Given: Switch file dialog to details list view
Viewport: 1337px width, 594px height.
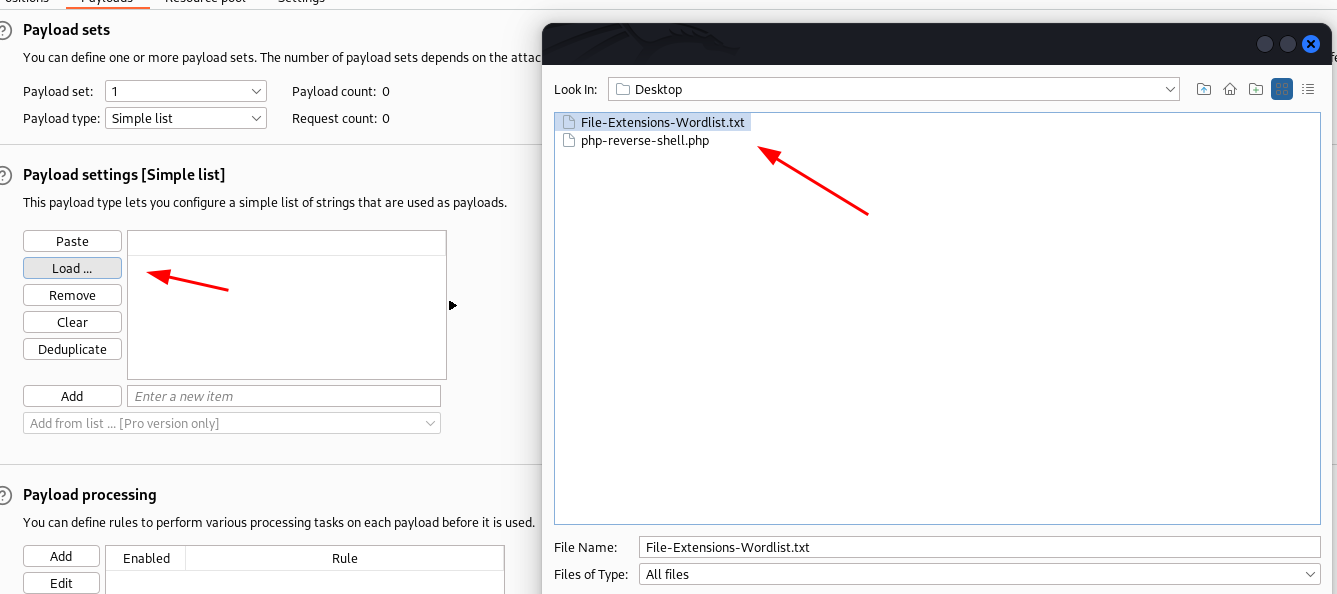Looking at the screenshot, I should click(x=1308, y=89).
